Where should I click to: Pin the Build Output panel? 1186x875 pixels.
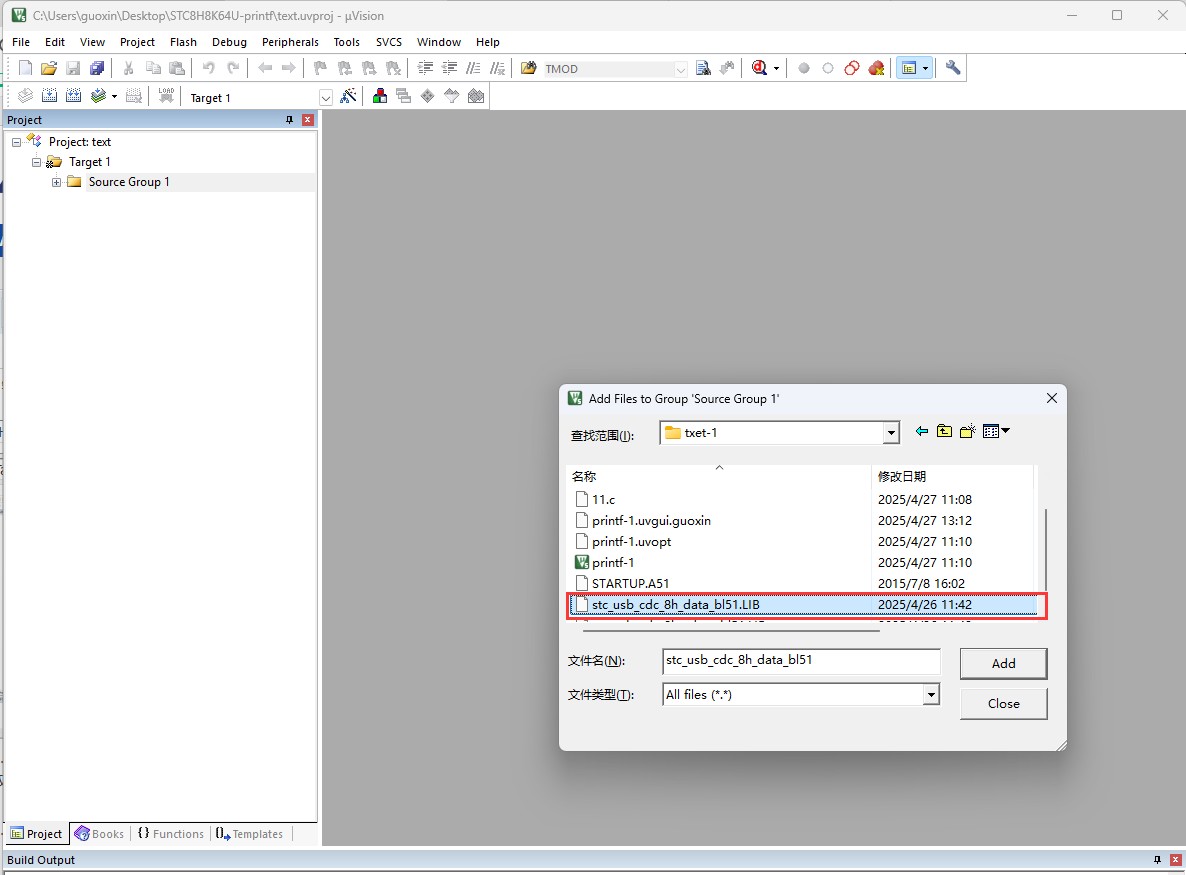point(1157,860)
